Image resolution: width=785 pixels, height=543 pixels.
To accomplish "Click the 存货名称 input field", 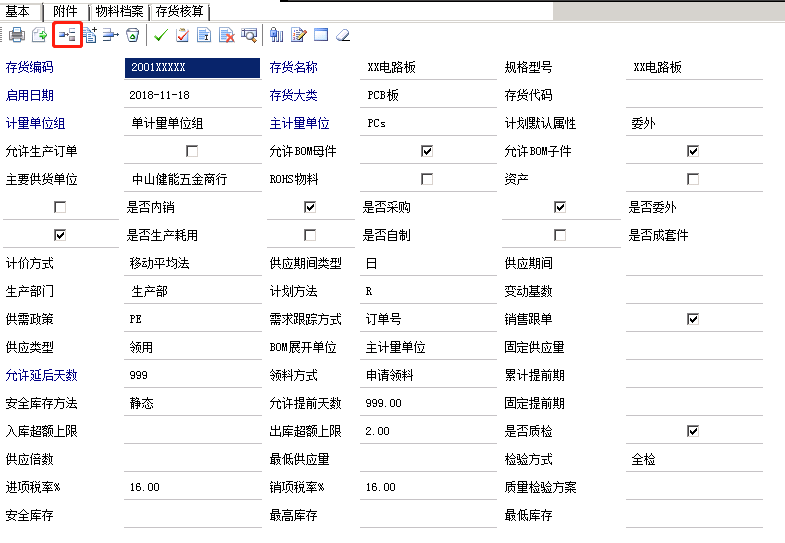I will coord(428,67).
